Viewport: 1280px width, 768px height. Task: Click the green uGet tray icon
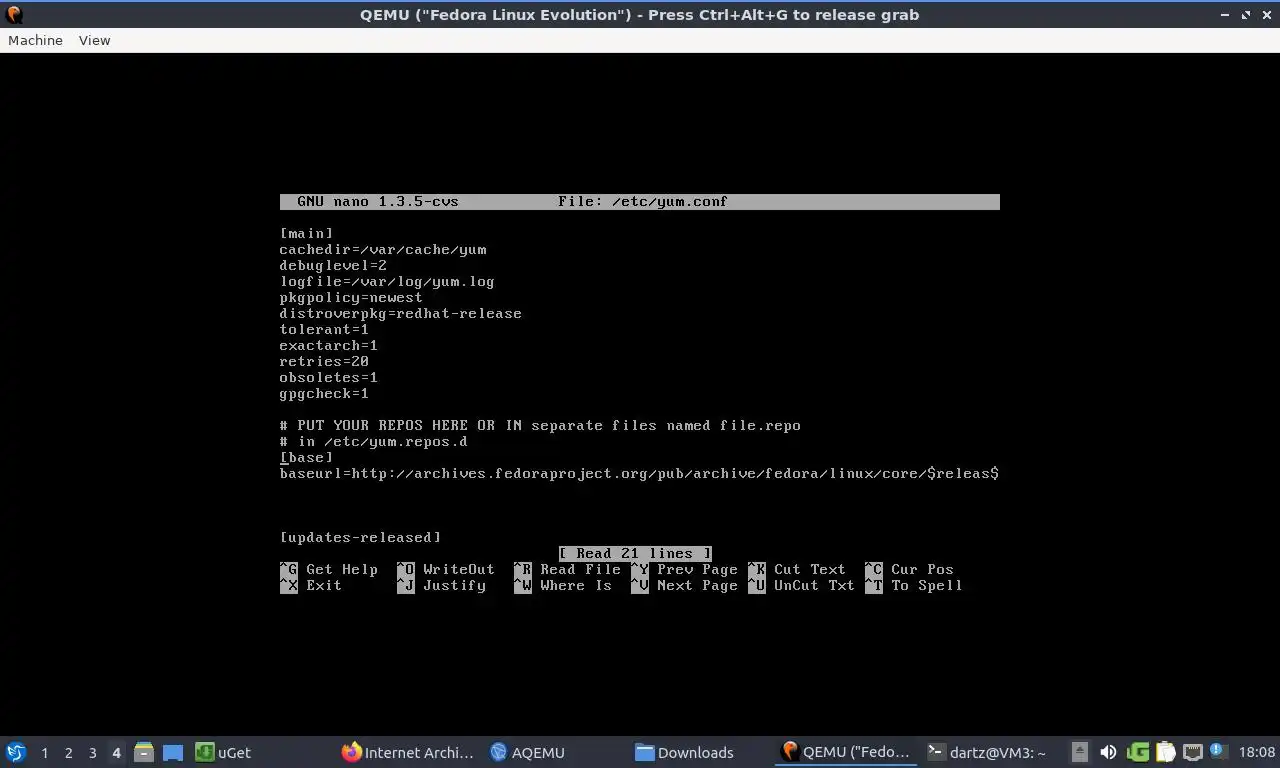tap(1138, 752)
